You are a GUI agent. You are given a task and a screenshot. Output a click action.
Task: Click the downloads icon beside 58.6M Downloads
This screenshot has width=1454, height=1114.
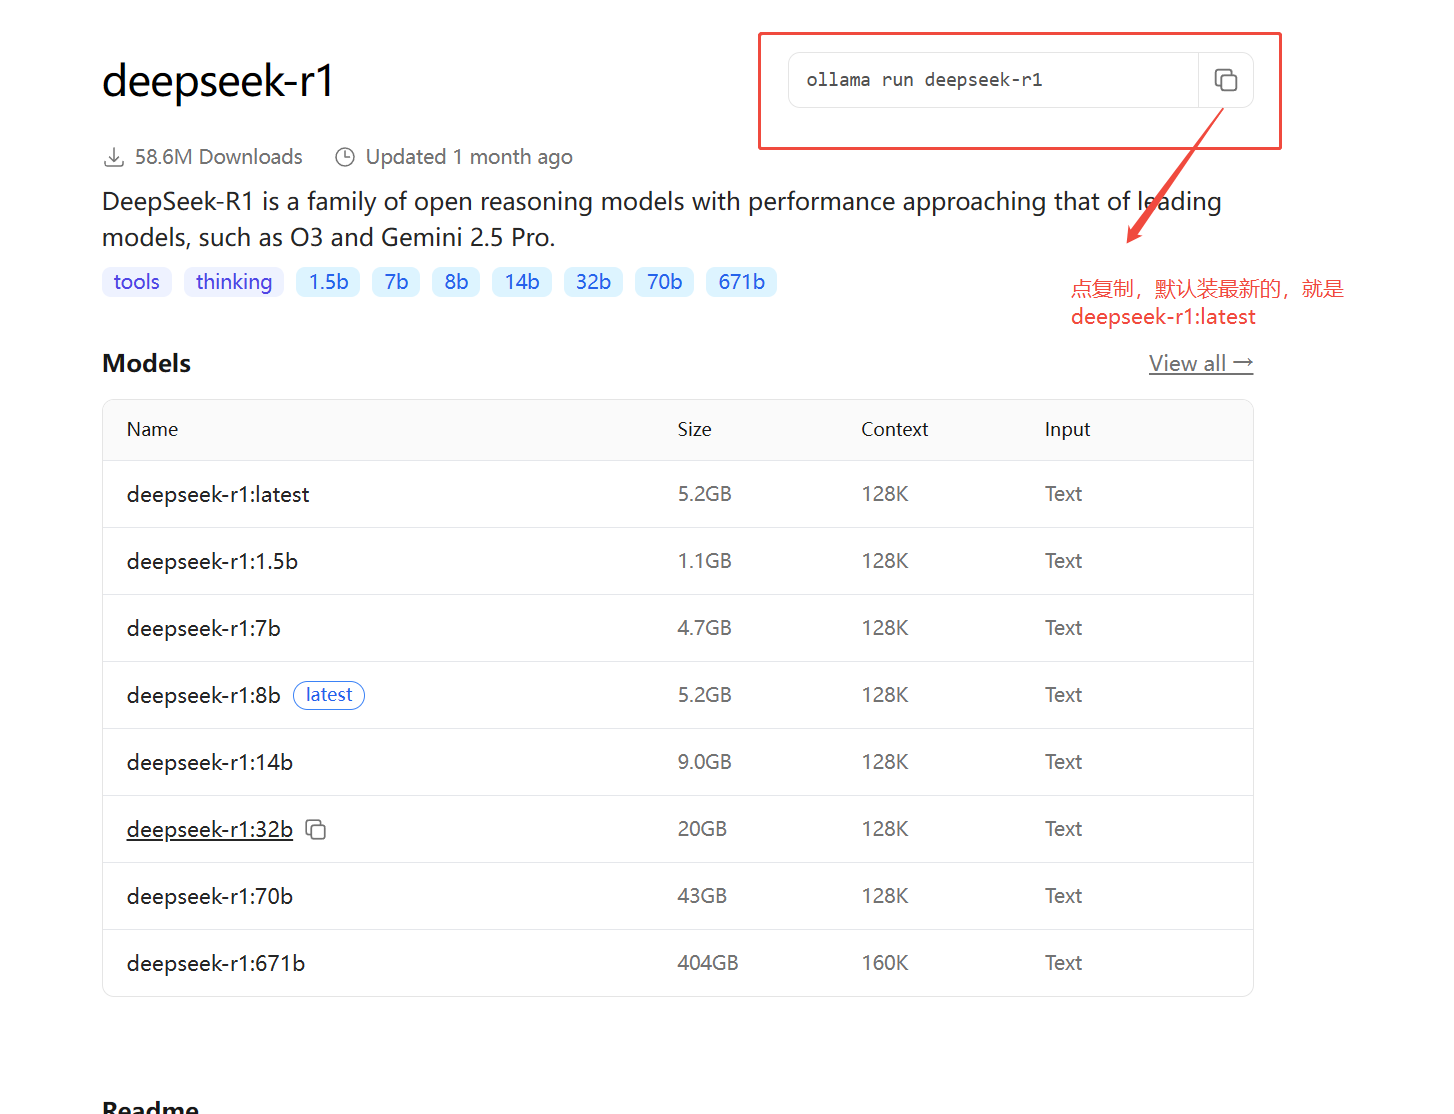(114, 157)
